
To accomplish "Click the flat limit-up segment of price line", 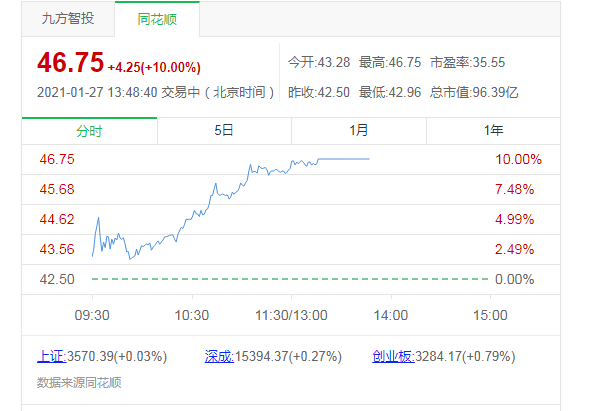I will 344,159.
